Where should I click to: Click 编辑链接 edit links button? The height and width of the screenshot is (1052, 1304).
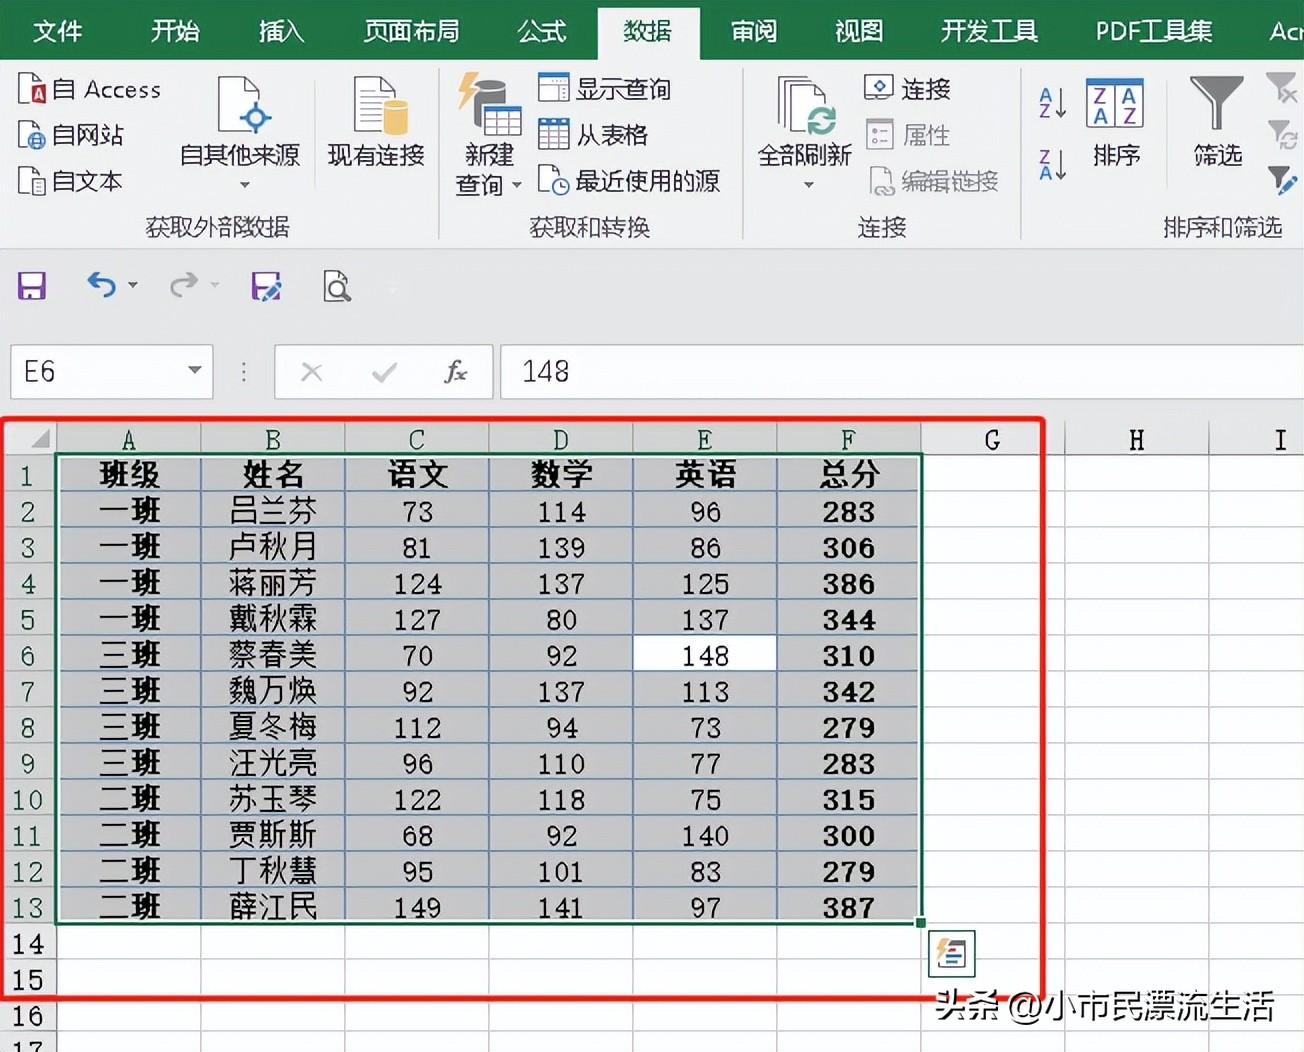(933, 181)
